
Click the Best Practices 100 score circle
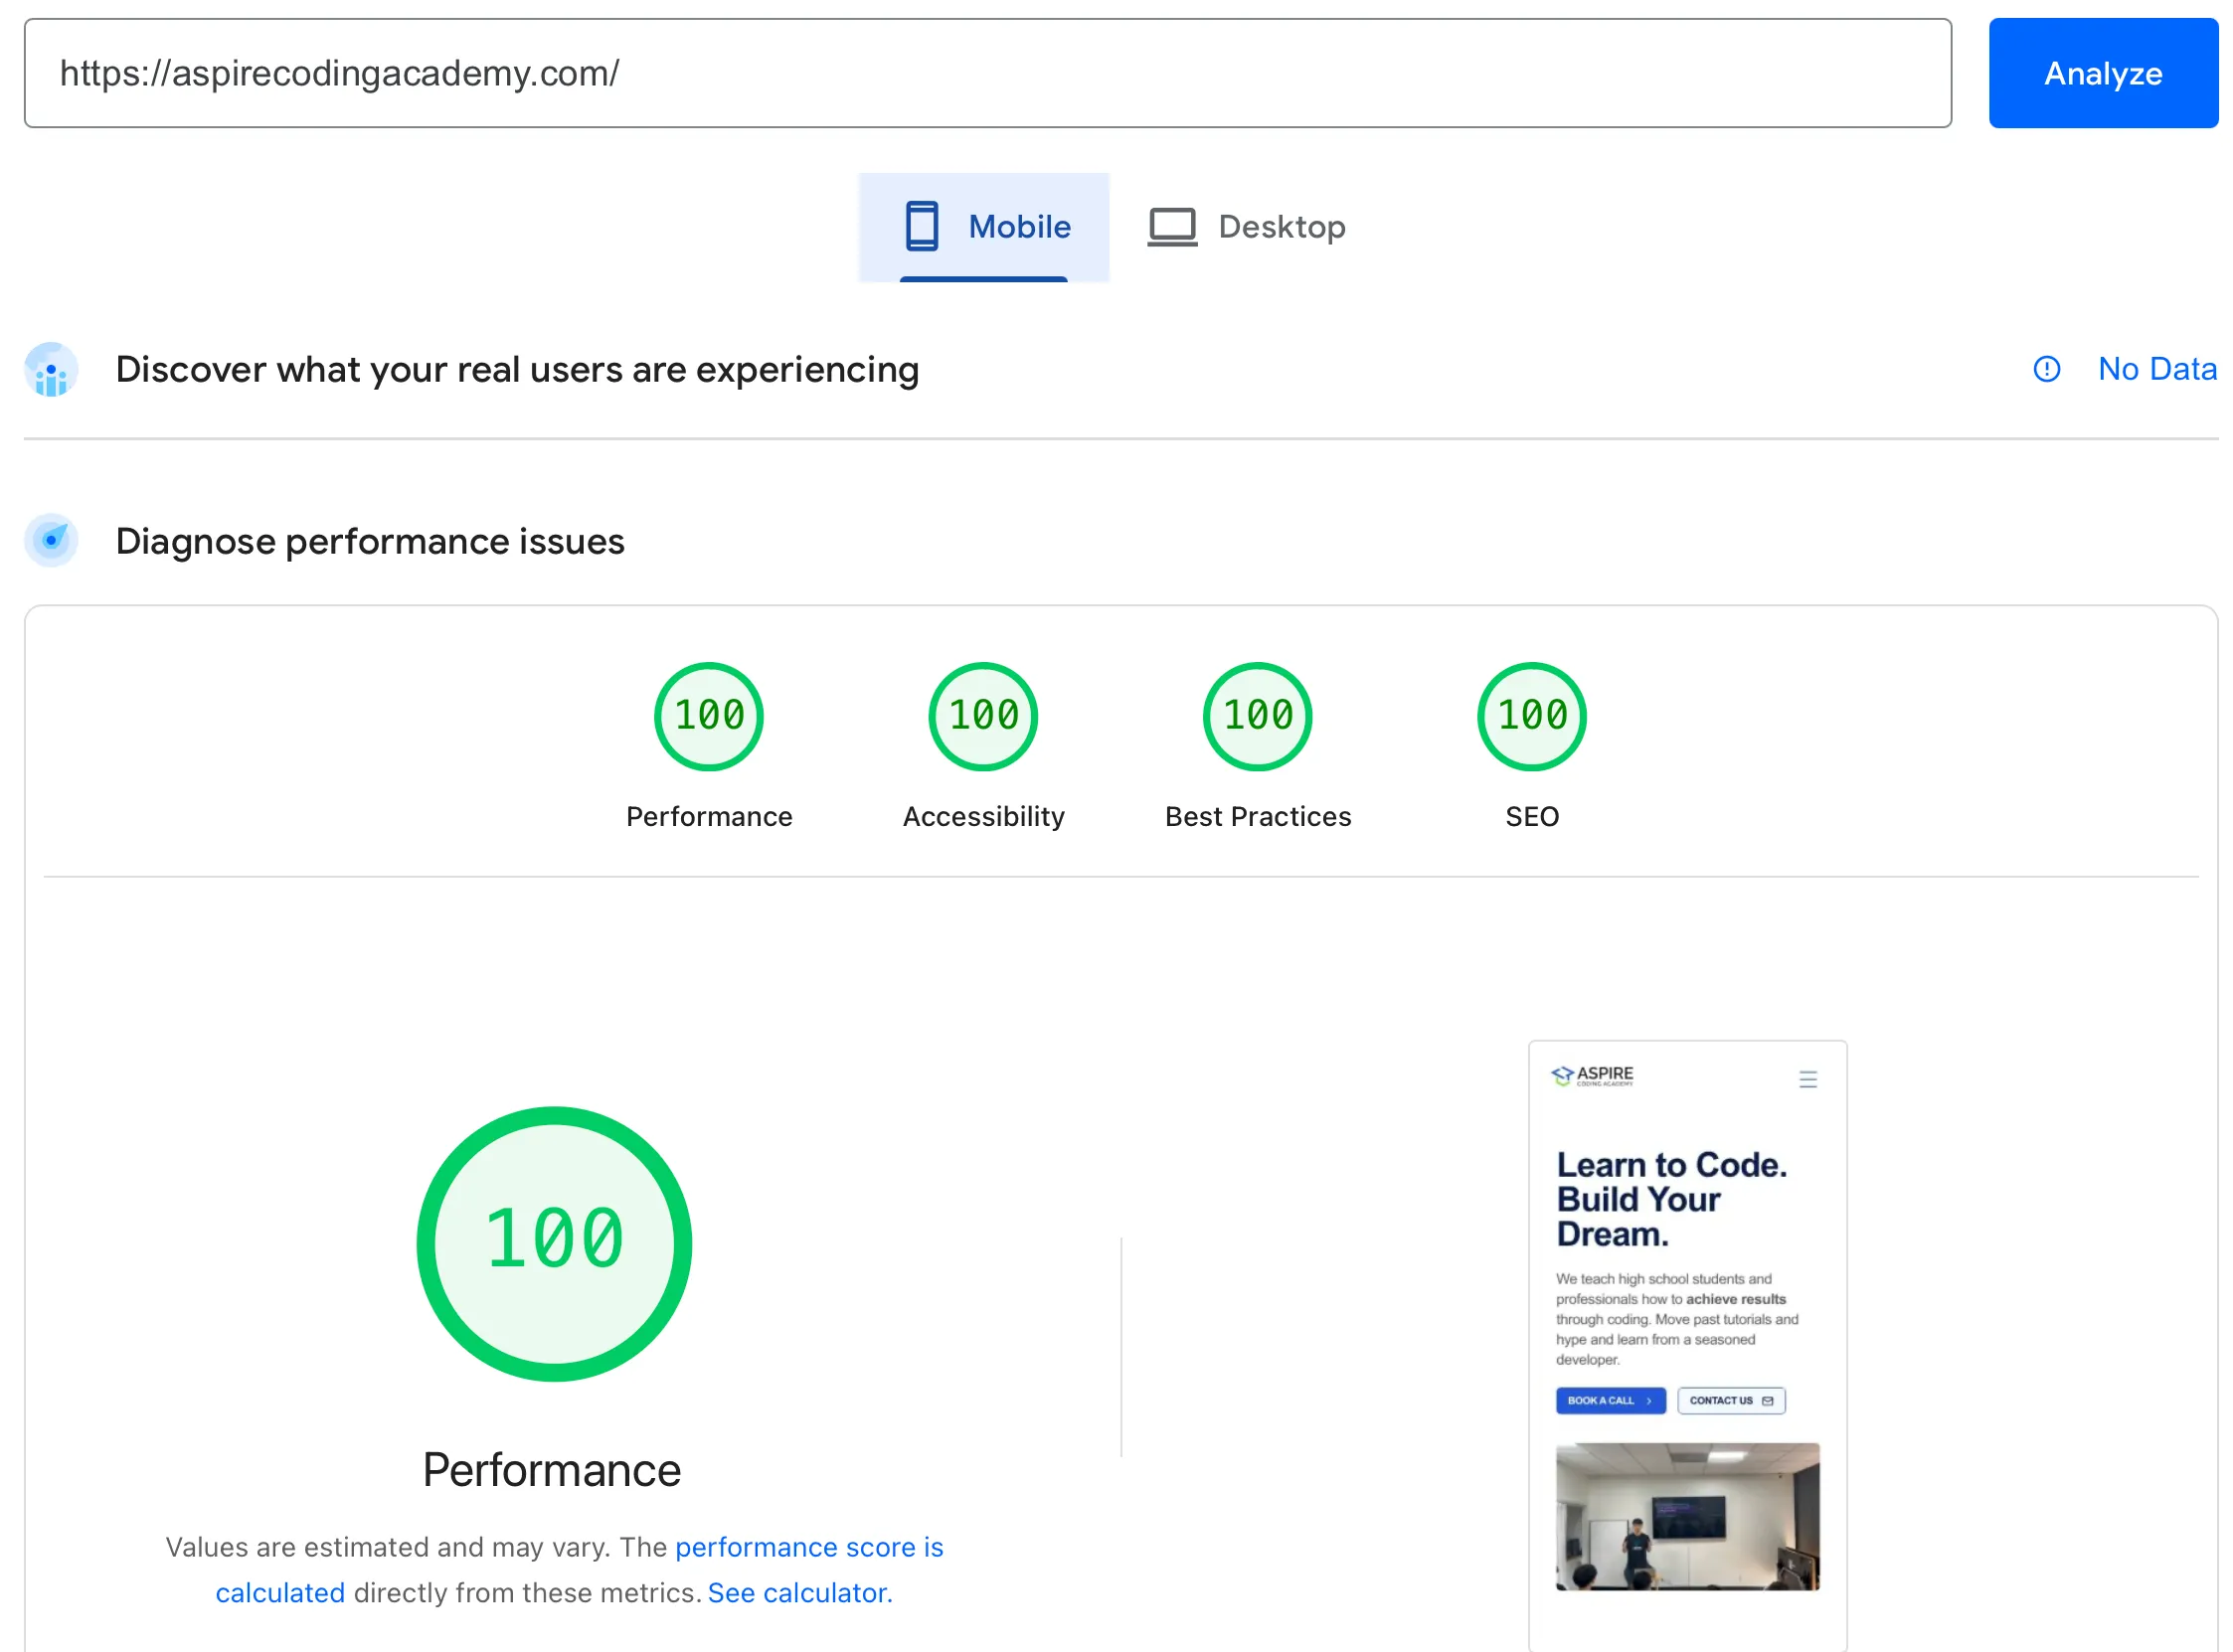1256,715
